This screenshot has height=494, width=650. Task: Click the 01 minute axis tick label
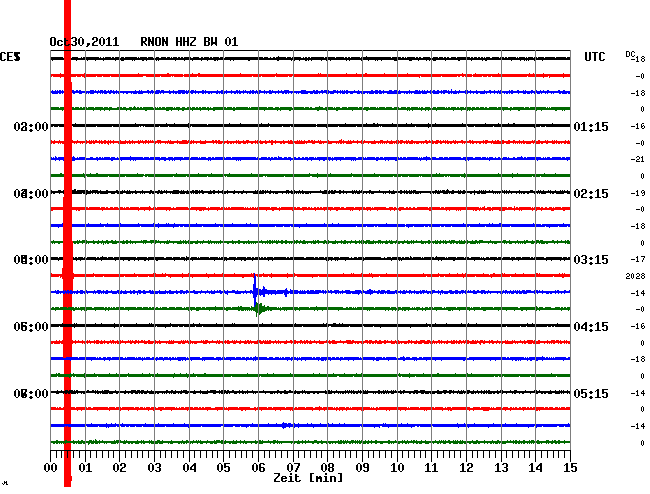[x=85, y=468]
